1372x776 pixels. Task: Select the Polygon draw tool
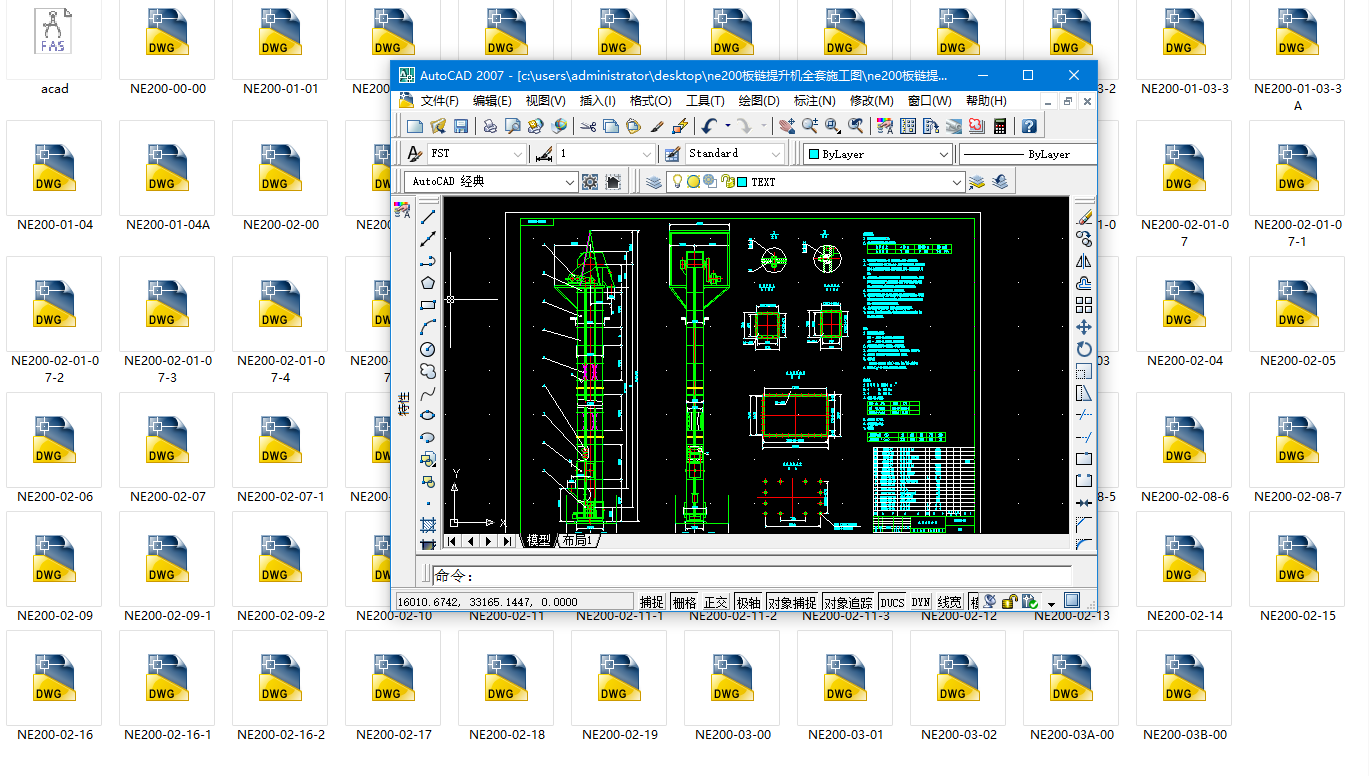(428, 283)
